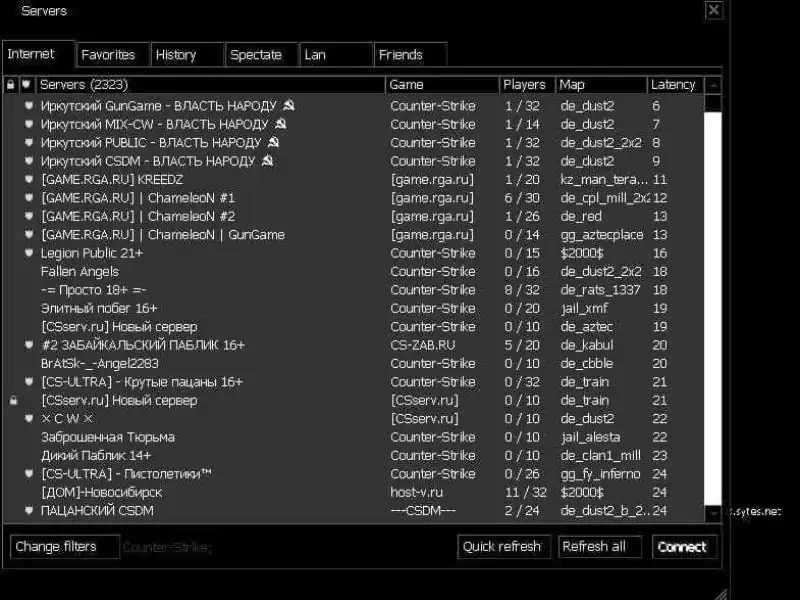
Task: Click shield icon on ChameleoN #2 row
Action: coord(29,216)
